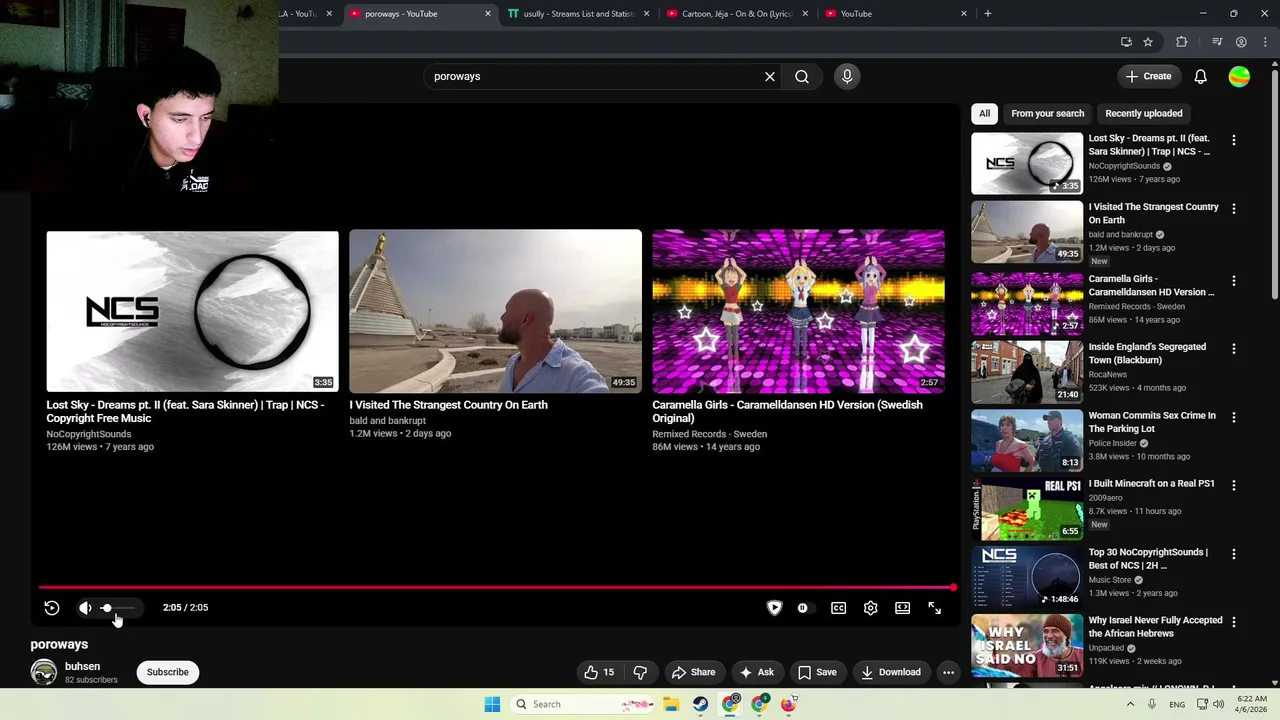This screenshot has height=720, width=1280.
Task: Open Steam from the taskbar
Action: 700,704
